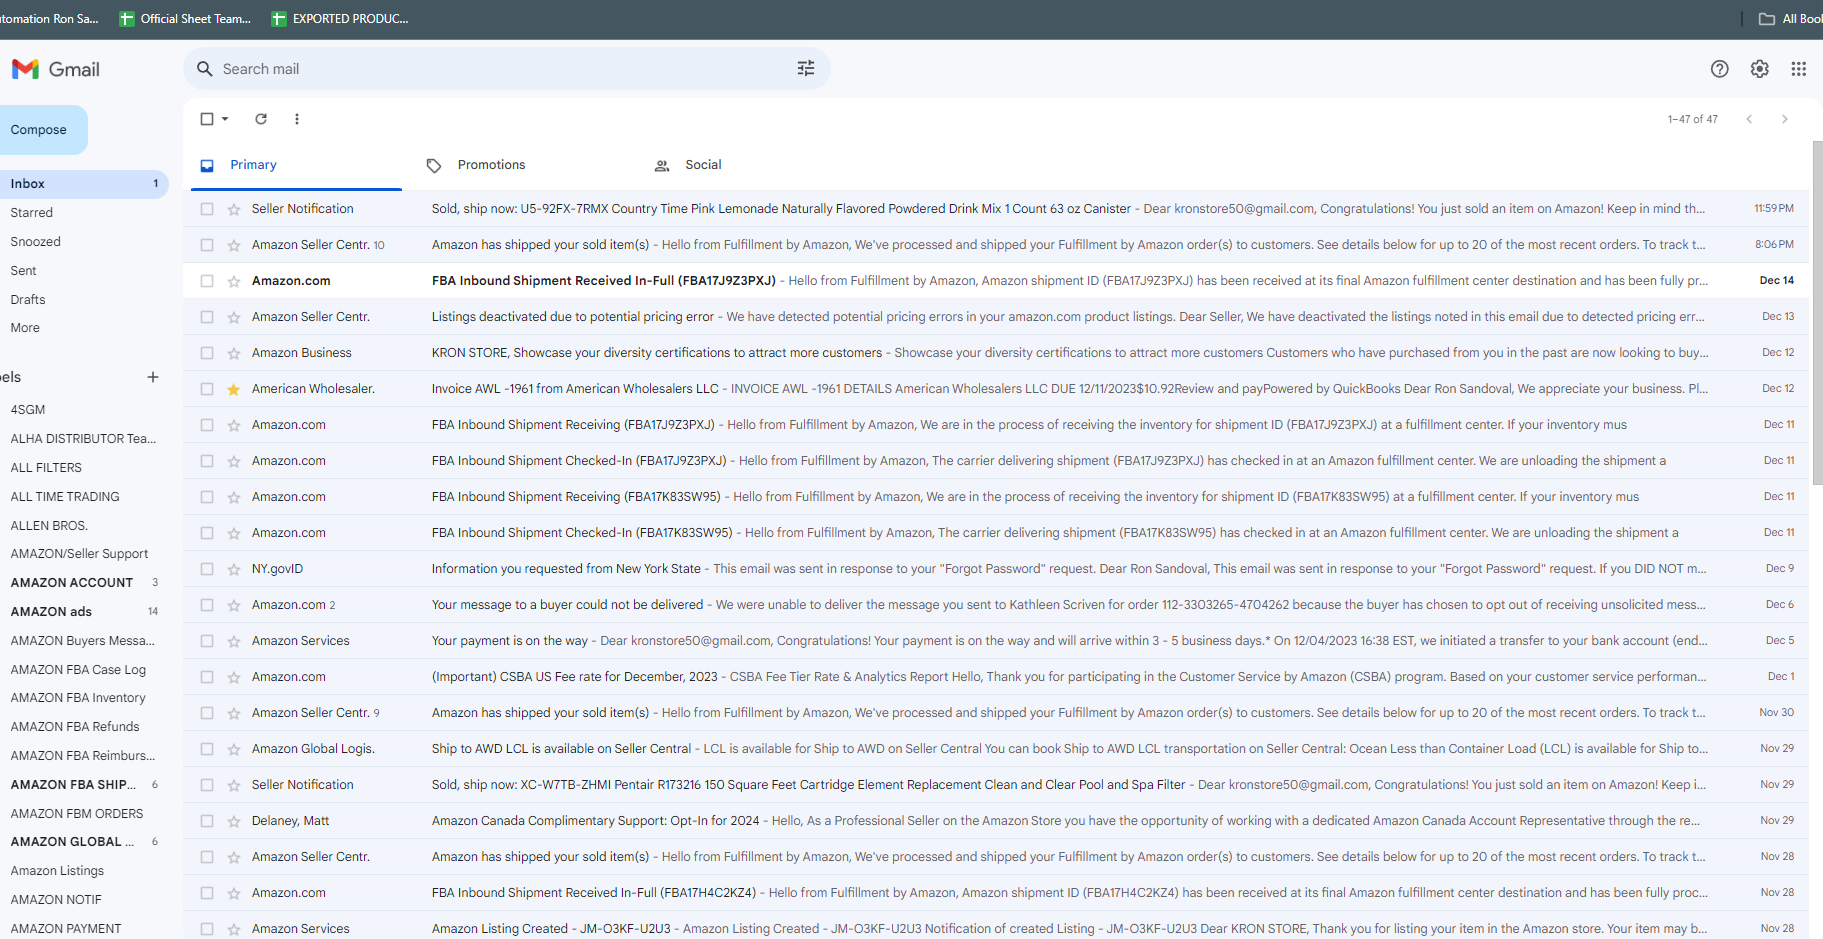Open Gmail settings gear

(1760, 68)
